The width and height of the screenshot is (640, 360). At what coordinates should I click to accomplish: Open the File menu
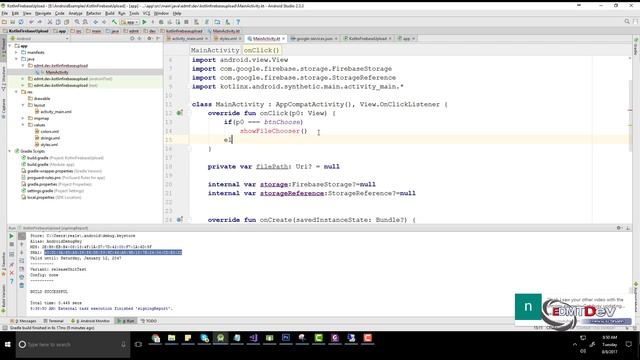(4, 13)
